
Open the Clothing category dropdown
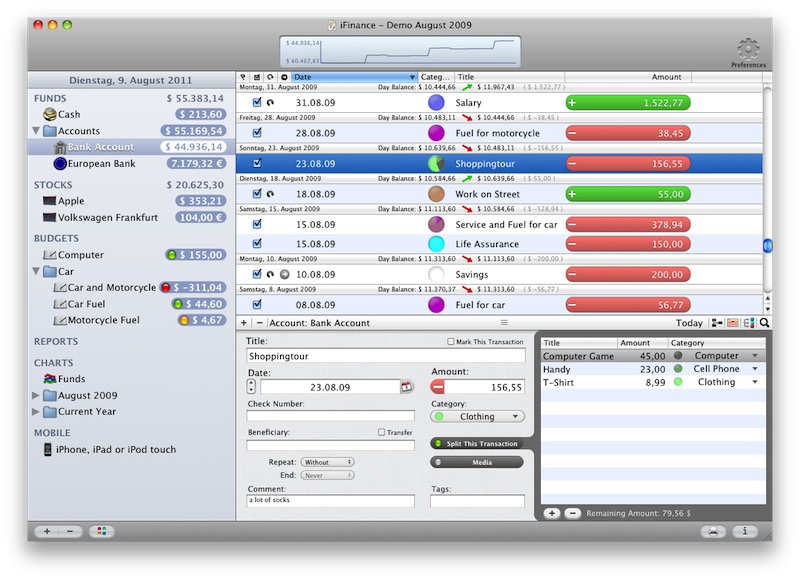click(x=477, y=417)
